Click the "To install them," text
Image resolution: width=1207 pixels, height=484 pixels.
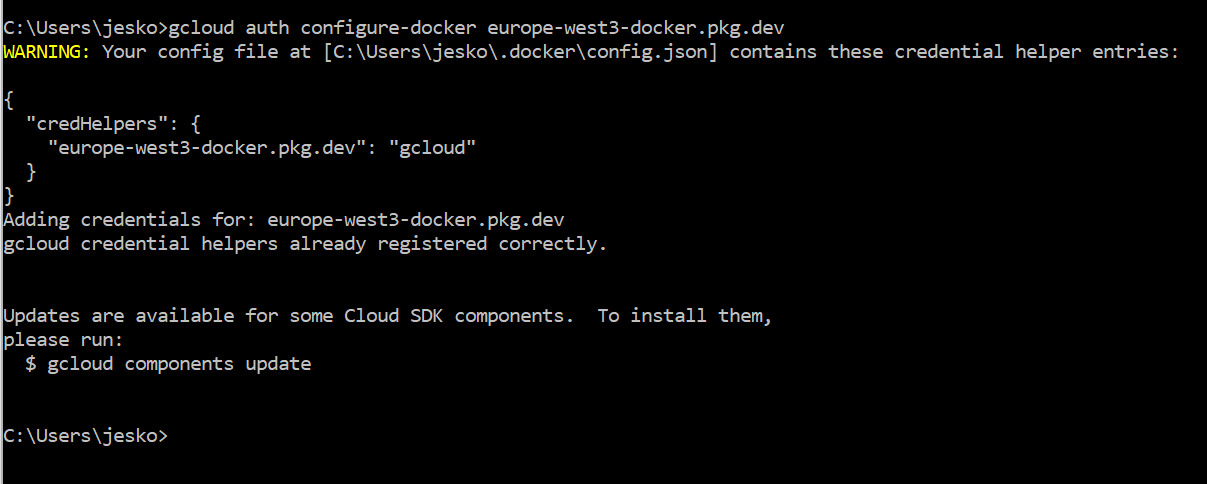click(685, 315)
